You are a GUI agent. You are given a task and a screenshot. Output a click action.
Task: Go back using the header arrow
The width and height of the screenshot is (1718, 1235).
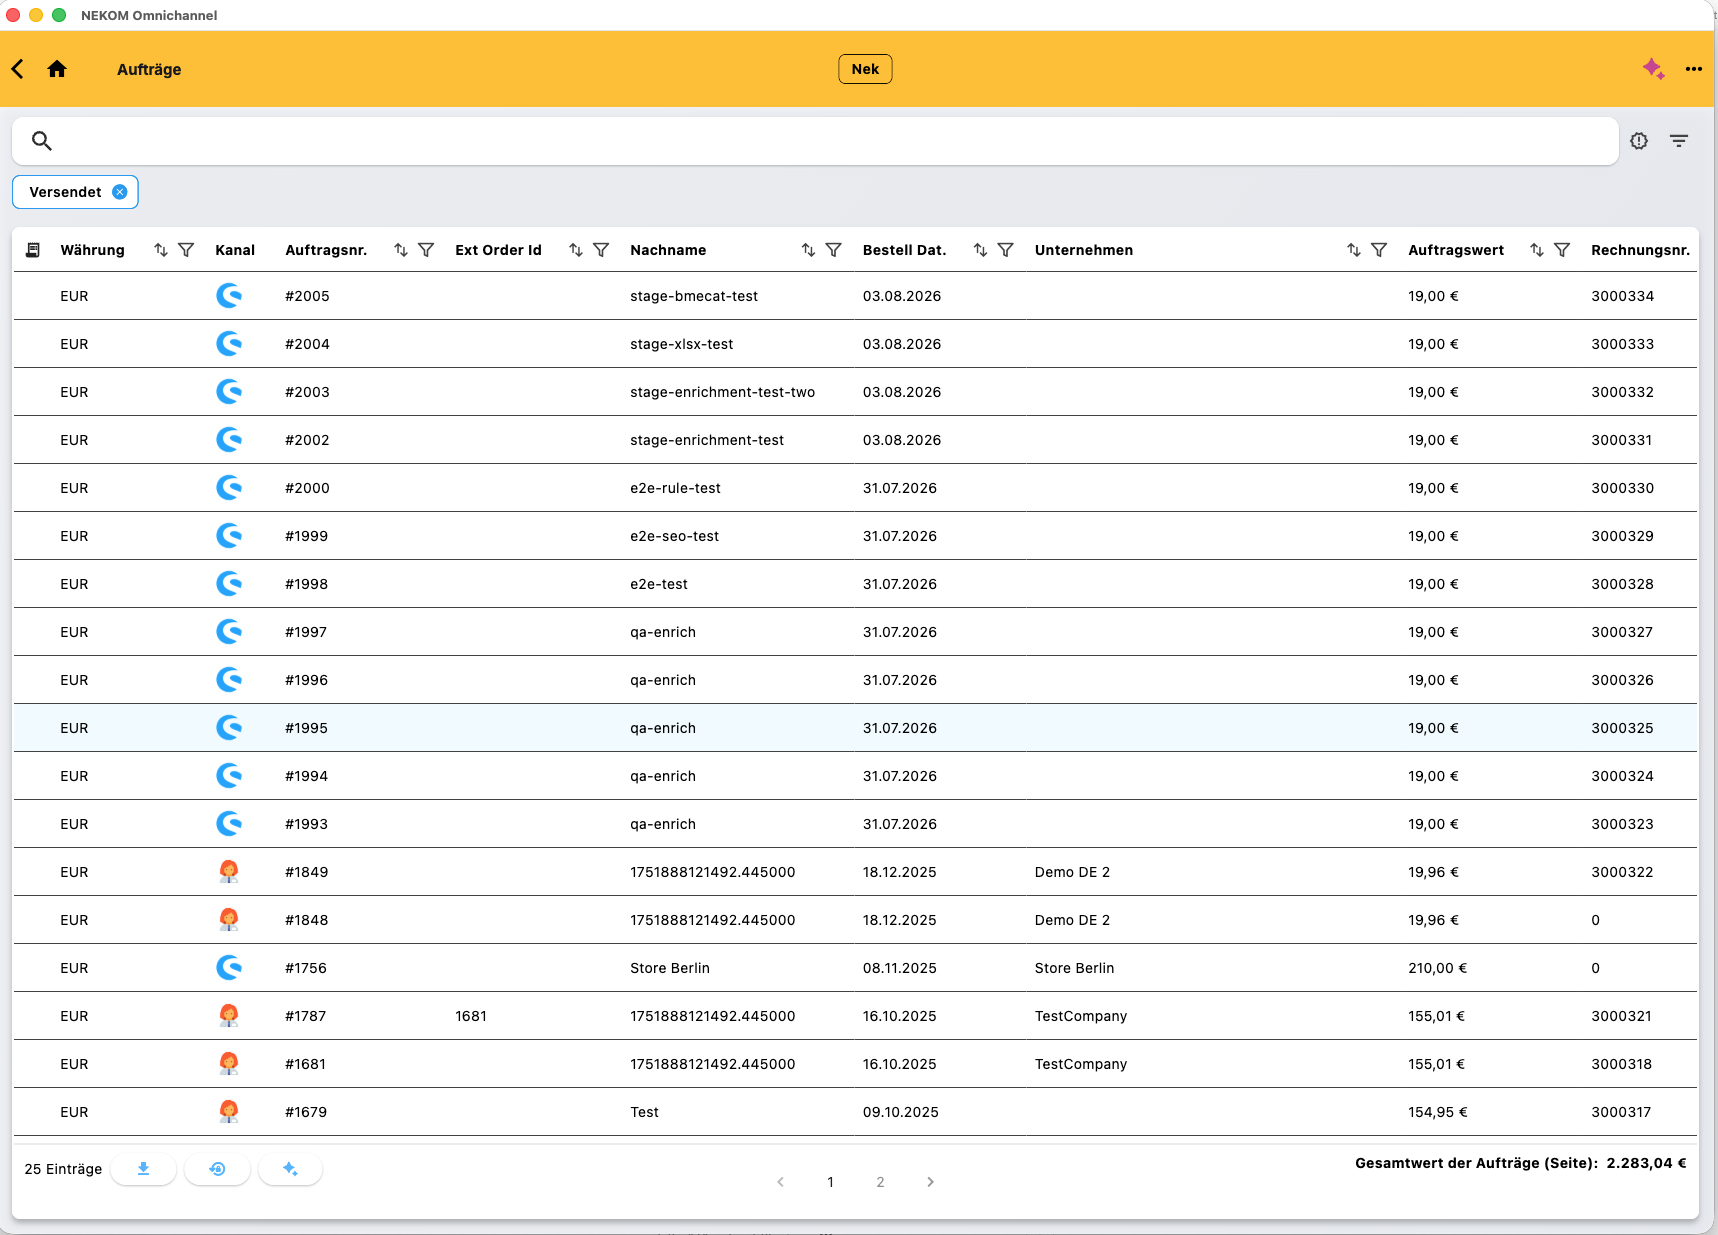pos(18,69)
